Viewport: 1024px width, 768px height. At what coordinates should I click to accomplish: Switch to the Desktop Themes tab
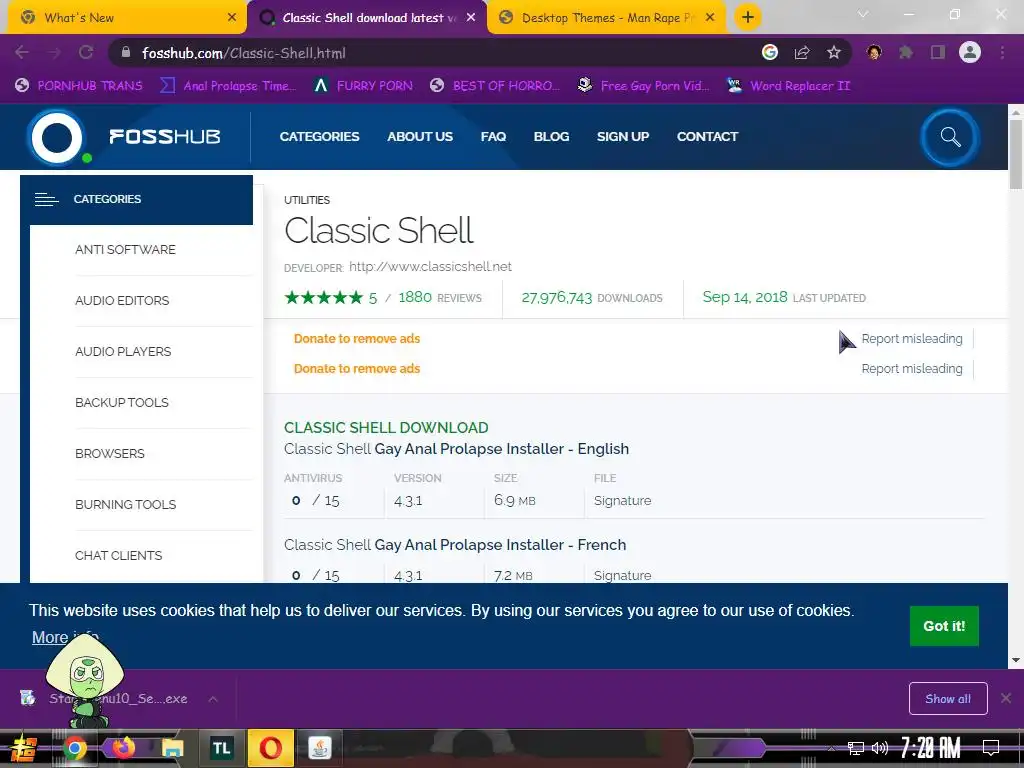pyautogui.click(x=606, y=18)
